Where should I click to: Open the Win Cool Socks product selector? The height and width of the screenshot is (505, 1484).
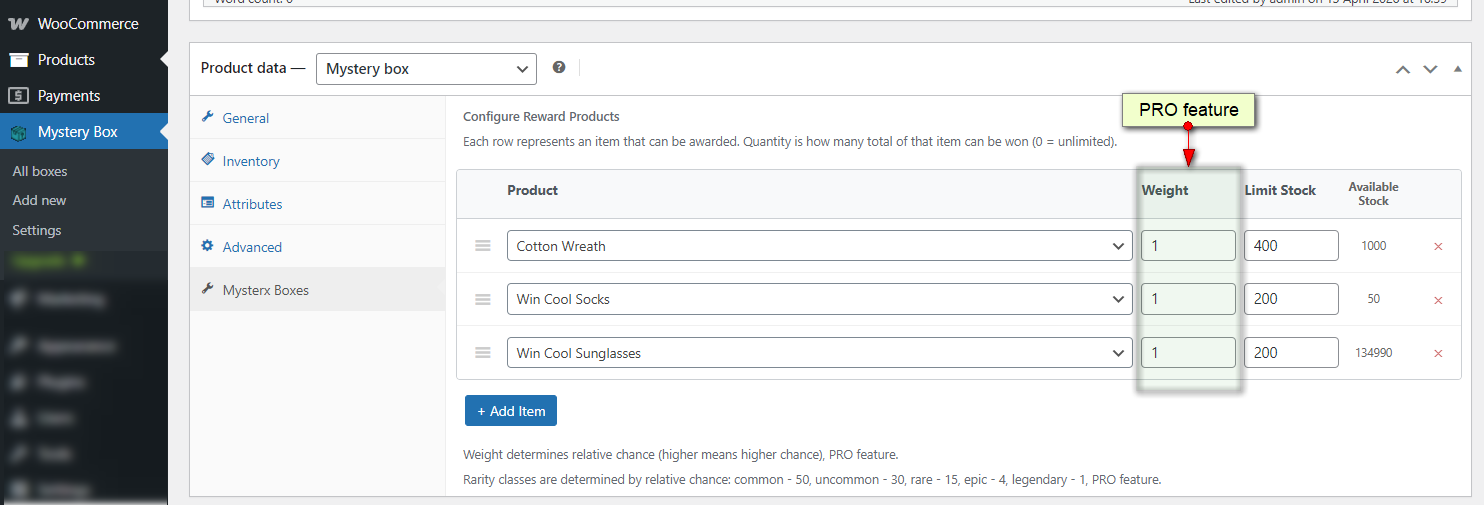click(820, 299)
